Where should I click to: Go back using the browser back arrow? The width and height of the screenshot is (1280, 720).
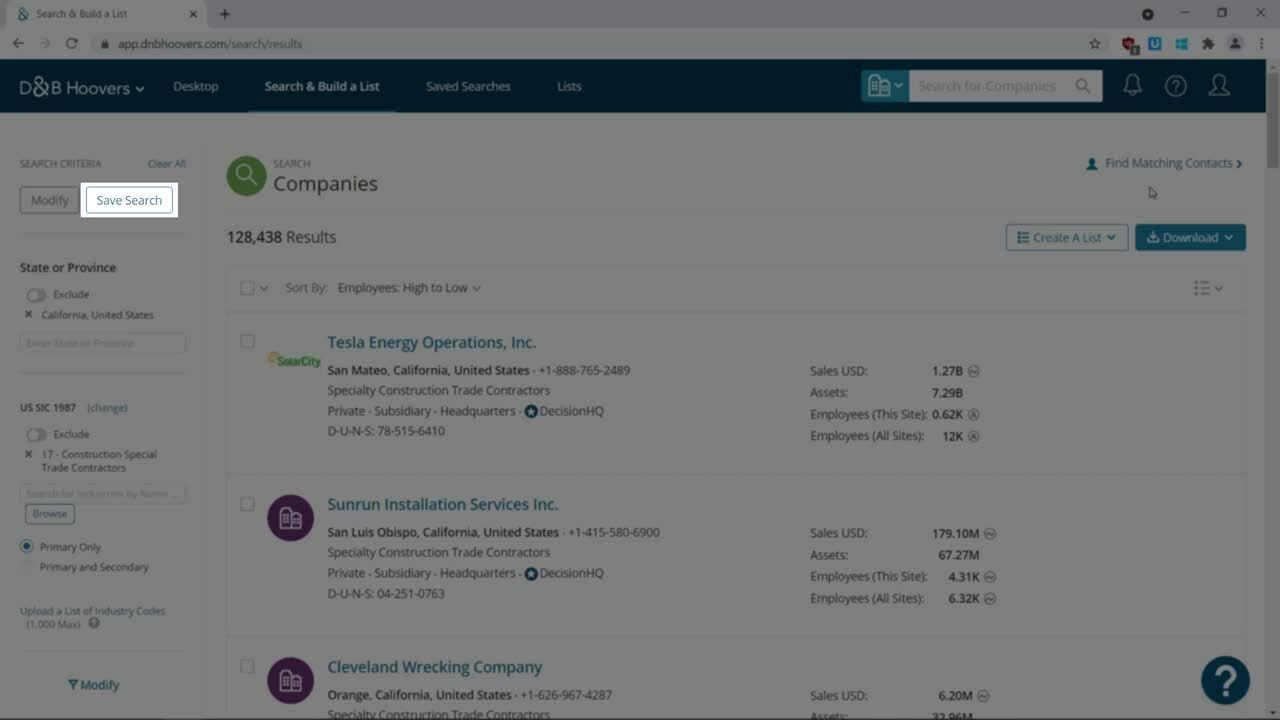point(18,44)
